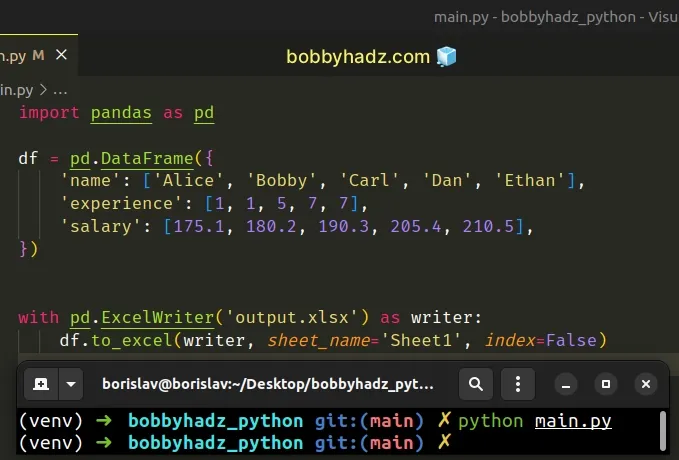Click the 'False' value in to_excel
The image size is (679, 460).
pos(571,340)
